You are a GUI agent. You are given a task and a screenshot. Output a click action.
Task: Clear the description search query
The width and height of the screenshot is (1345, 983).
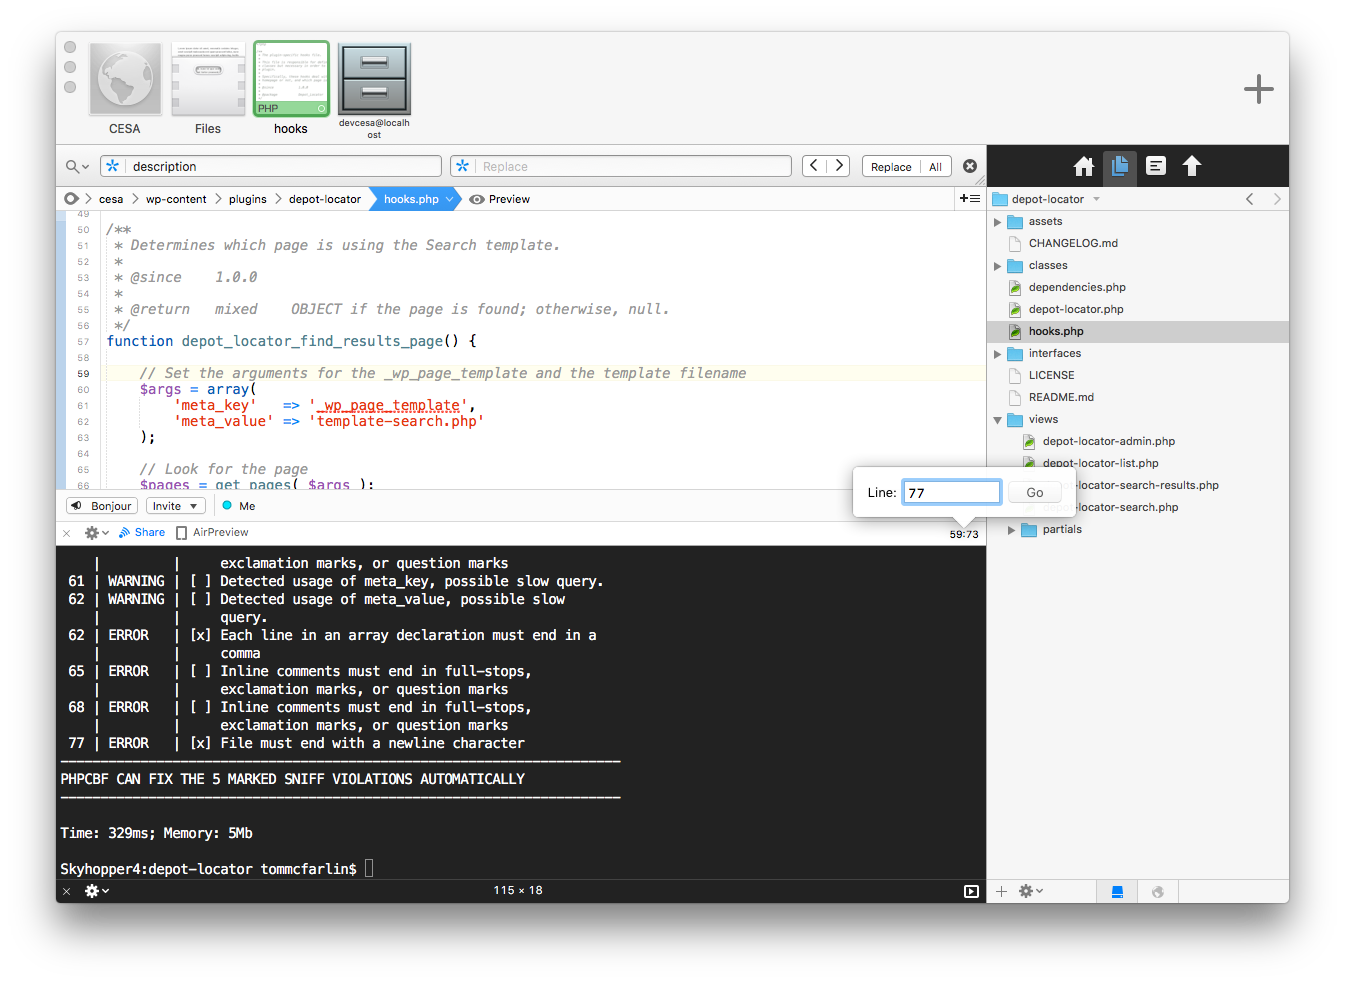pyautogui.click(x=969, y=166)
